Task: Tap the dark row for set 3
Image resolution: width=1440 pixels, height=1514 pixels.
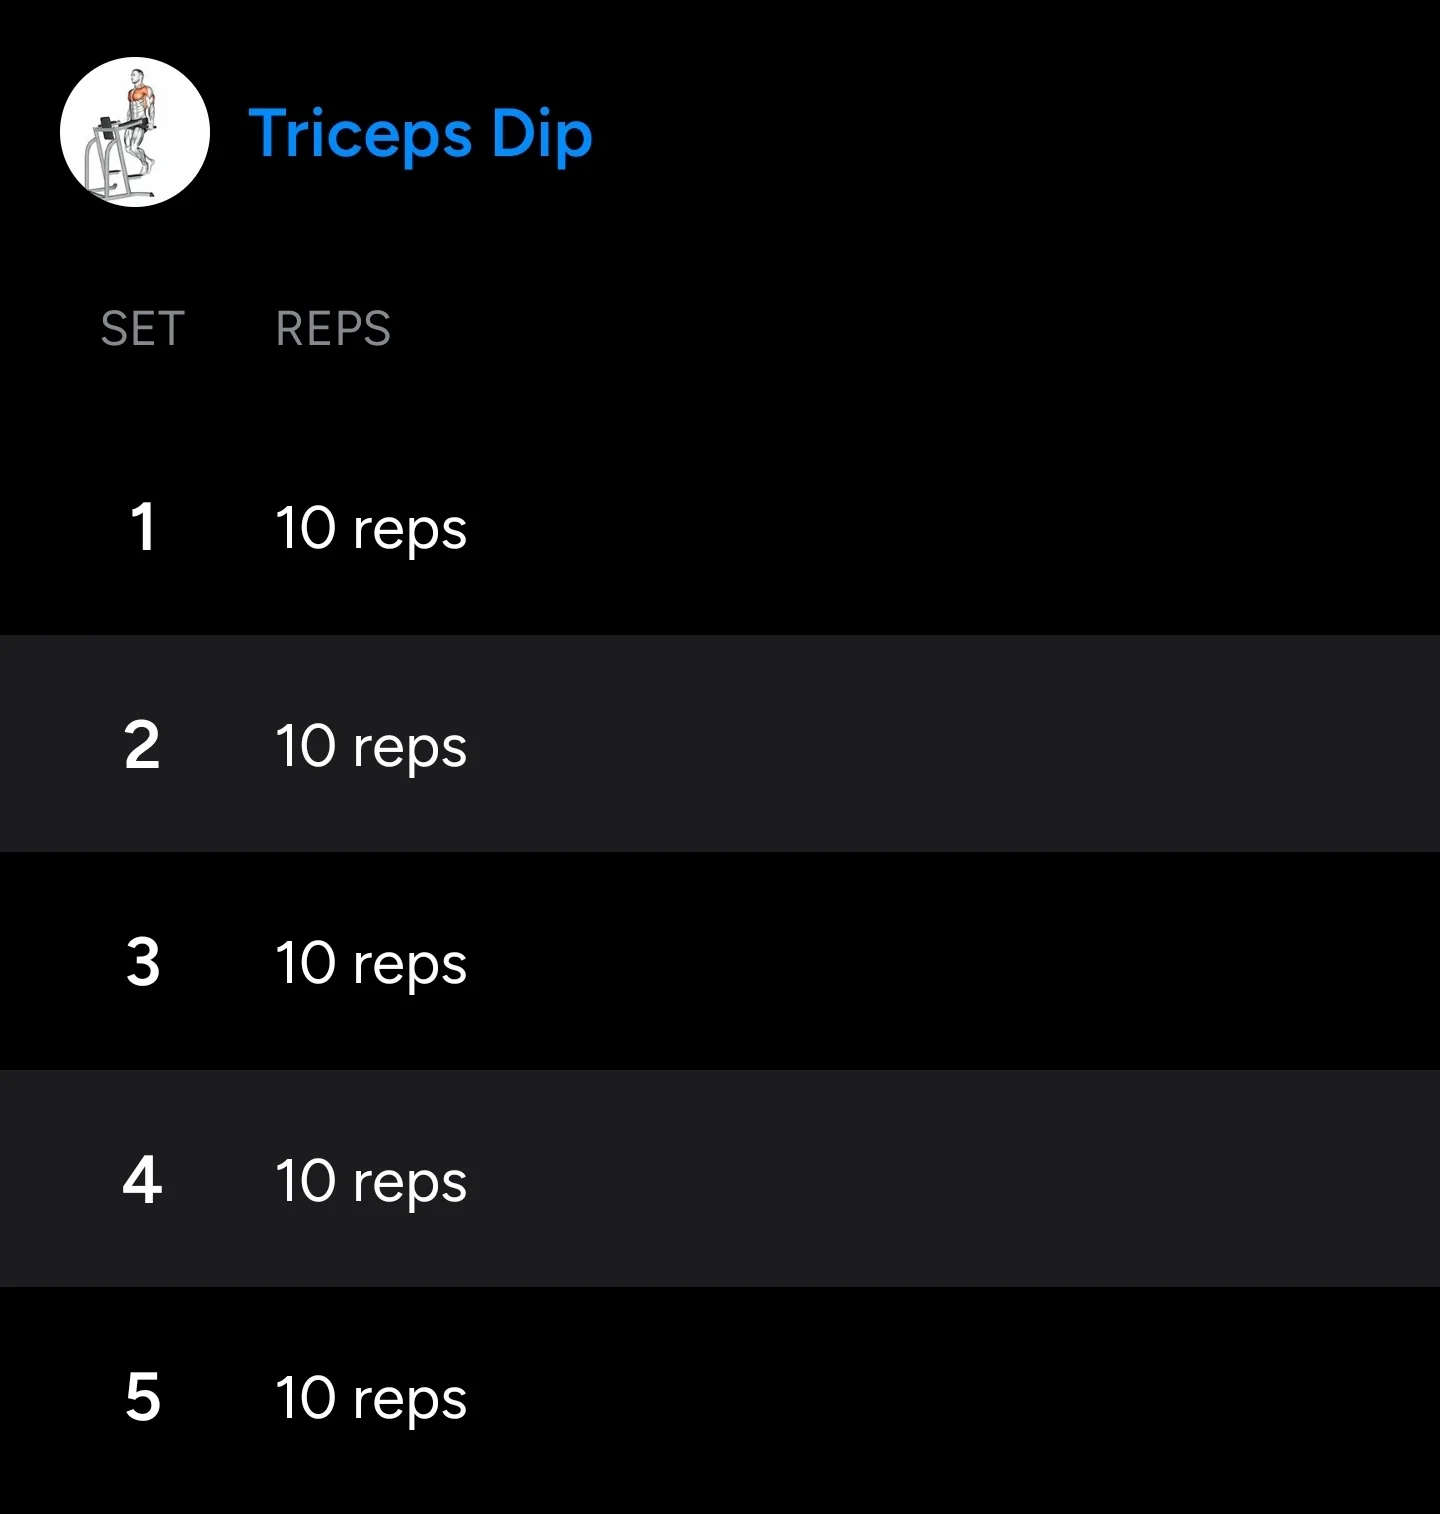Action: (x=720, y=961)
